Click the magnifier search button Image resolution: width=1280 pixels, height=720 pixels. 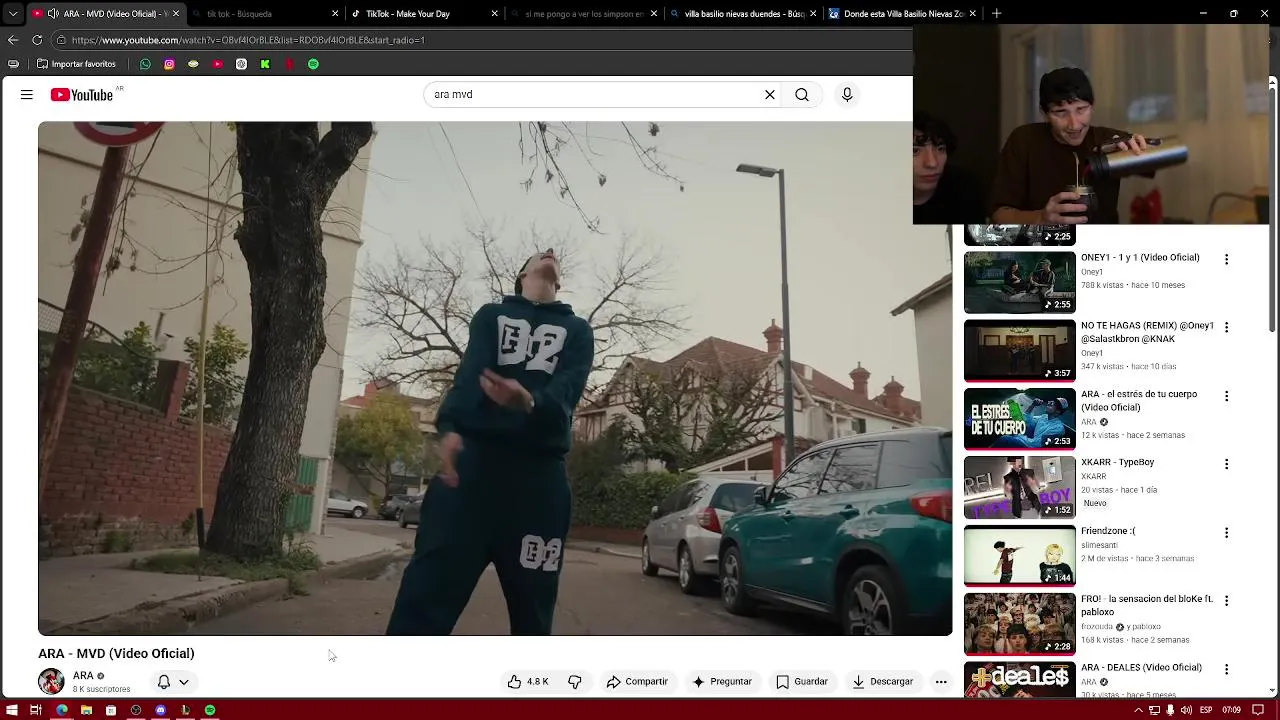[802, 95]
